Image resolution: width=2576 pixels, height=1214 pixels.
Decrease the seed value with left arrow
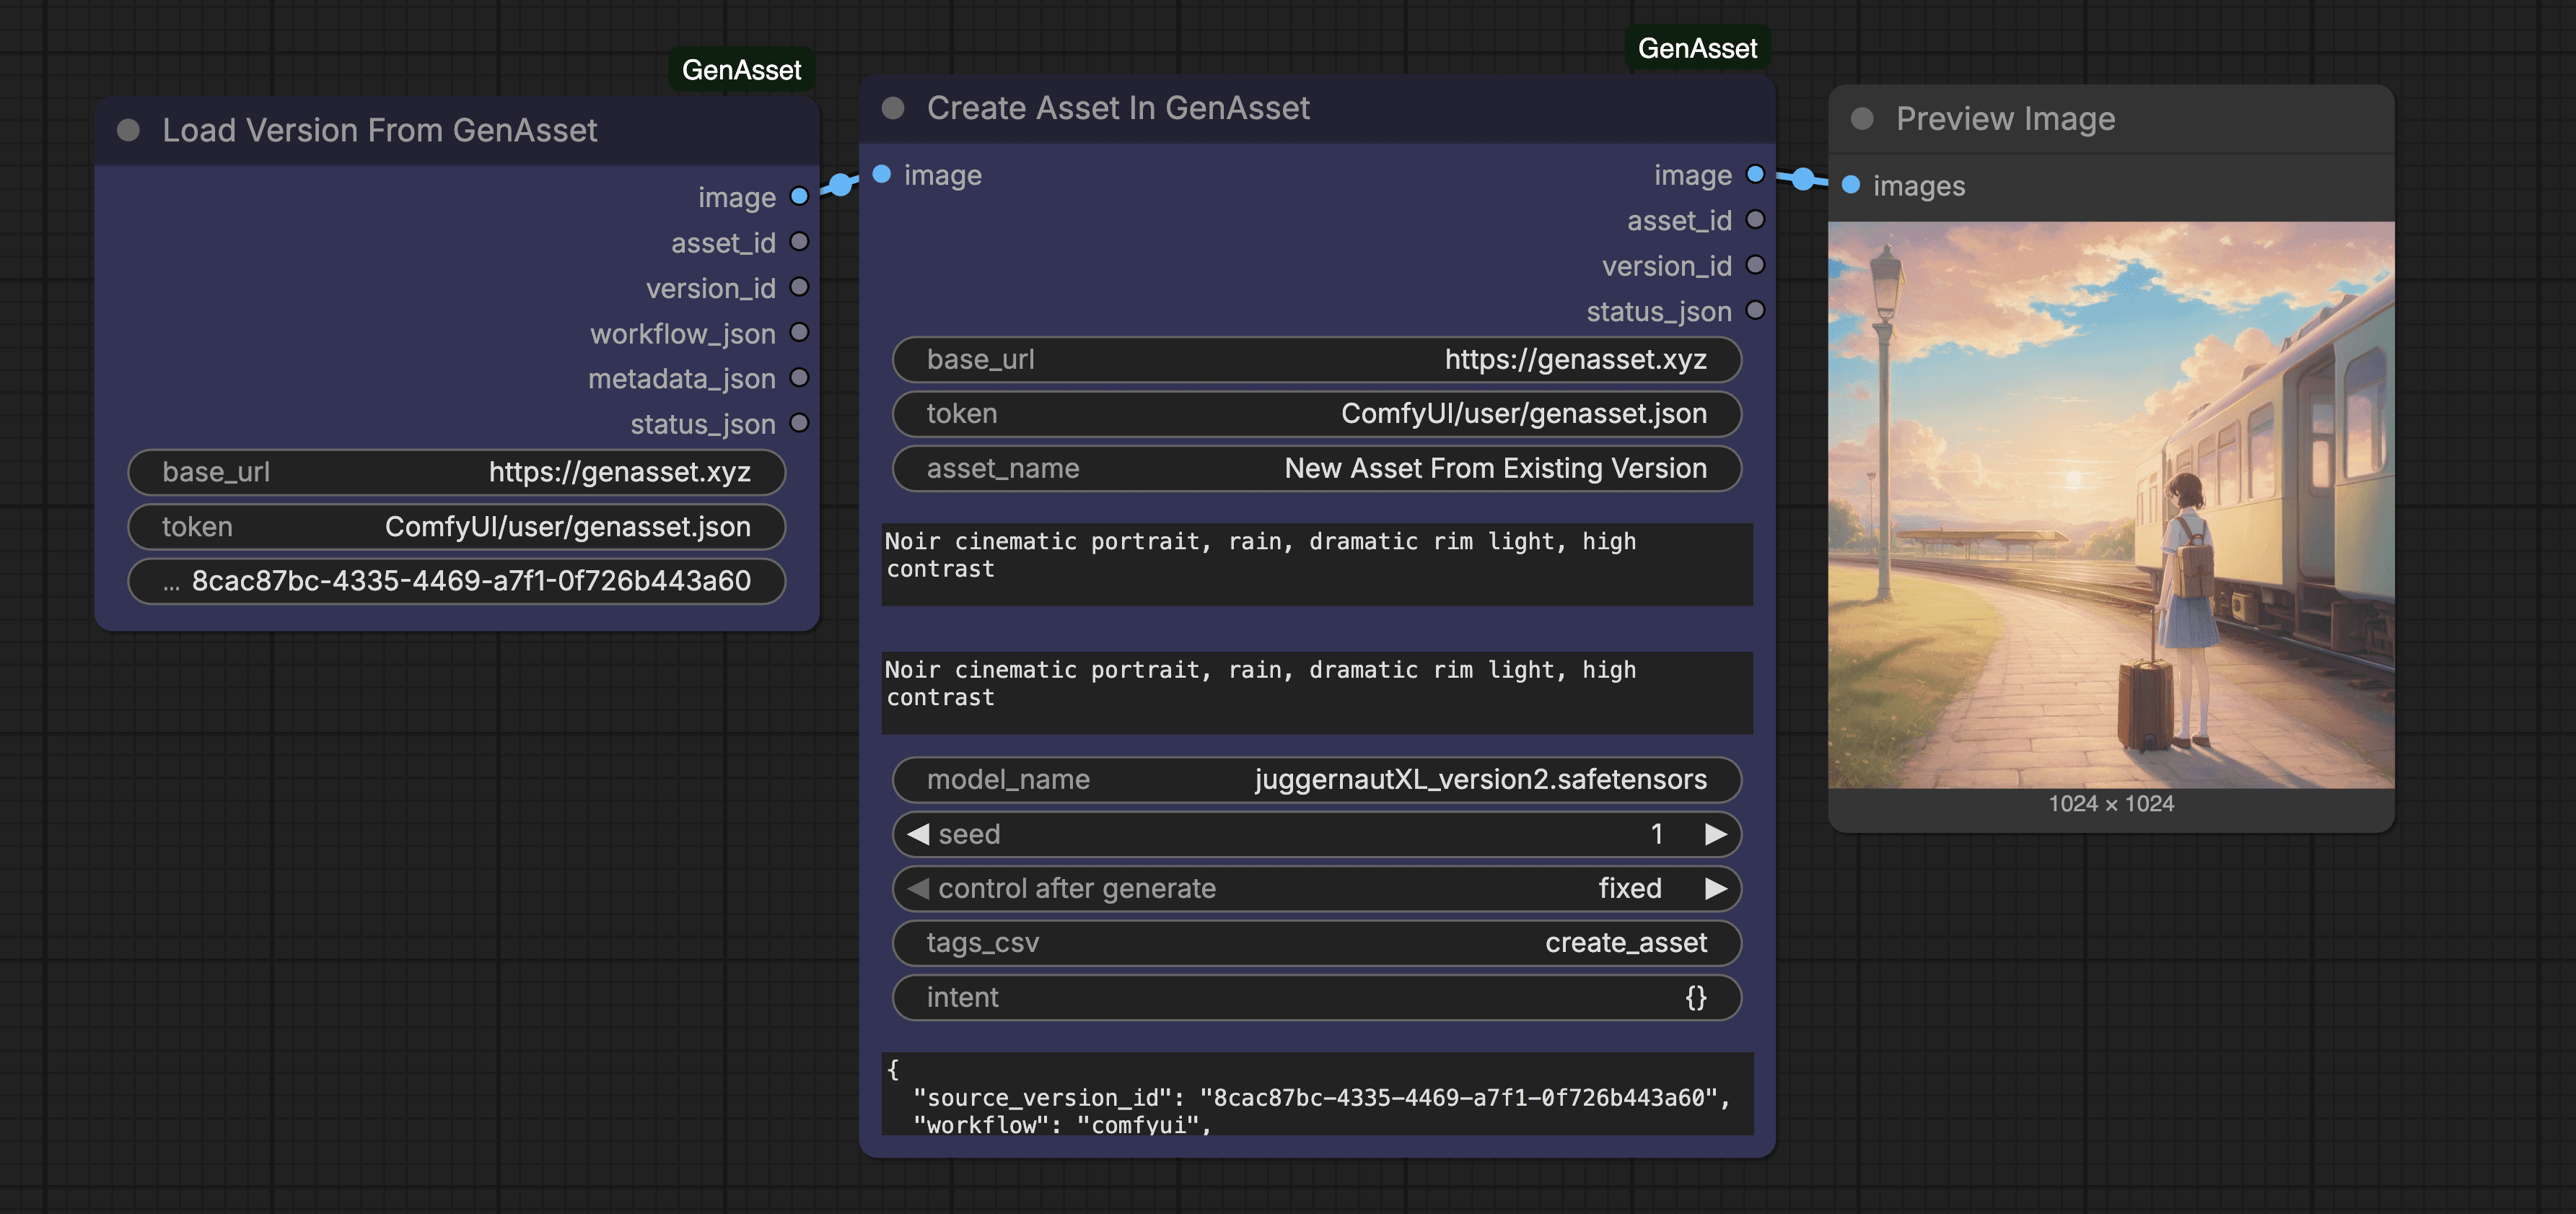(918, 834)
